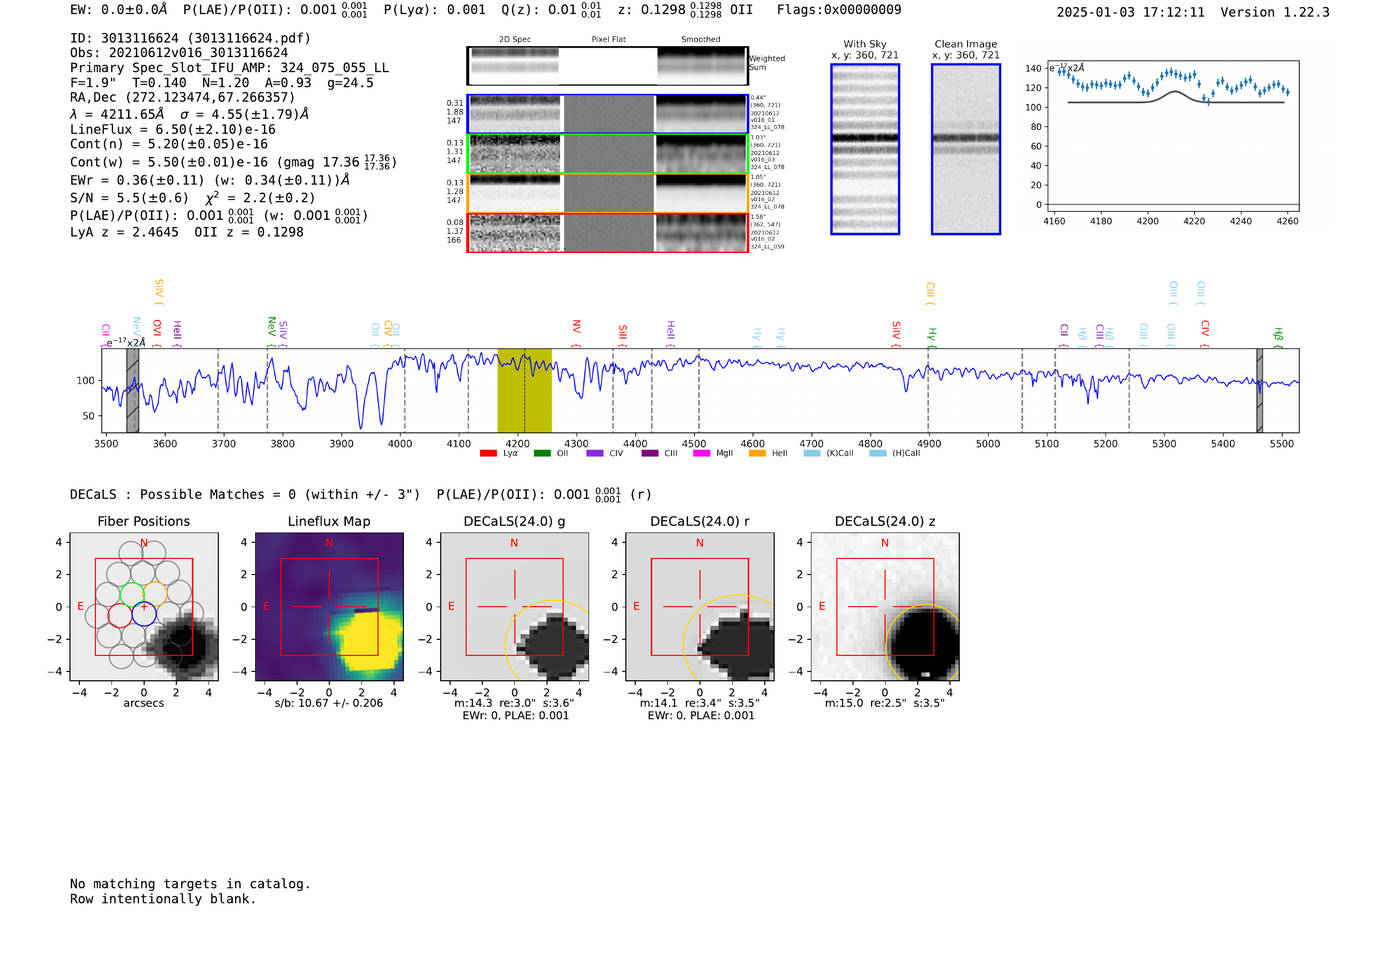Click the yellow highlighted region in spectrum
The image size is (1400, 953).
tap(524, 390)
